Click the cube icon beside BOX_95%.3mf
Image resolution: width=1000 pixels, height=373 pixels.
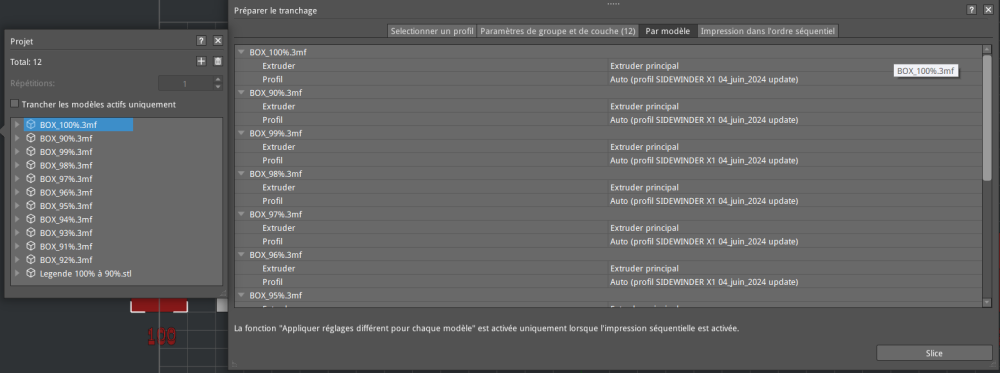30,206
